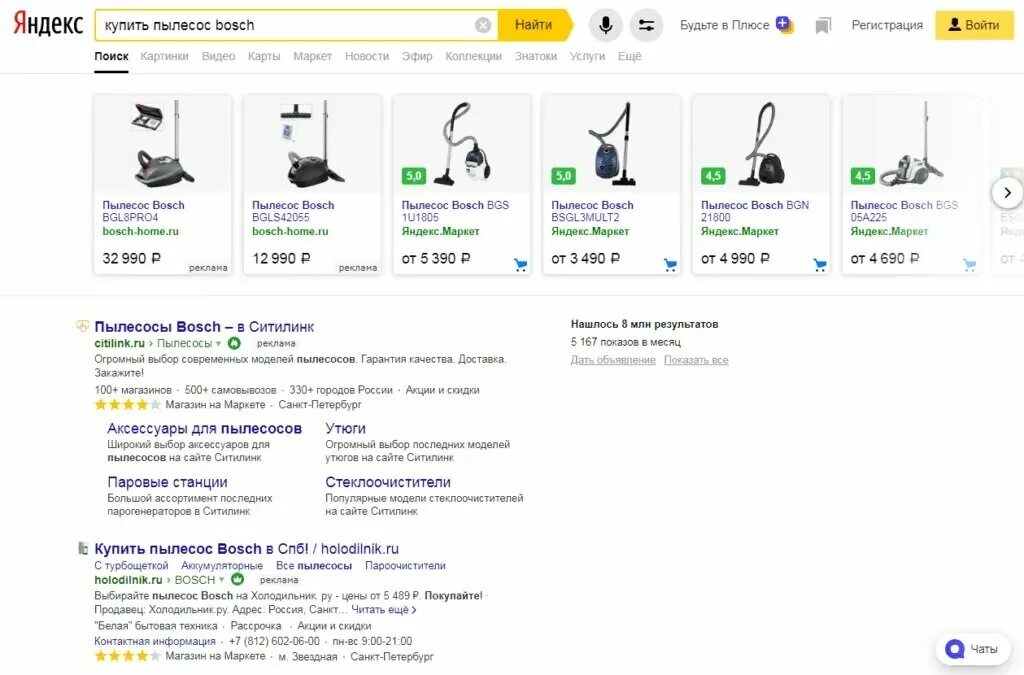Switch to the Карты tab
Viewport: 1024px width, 675px height.
pos(264,56)
